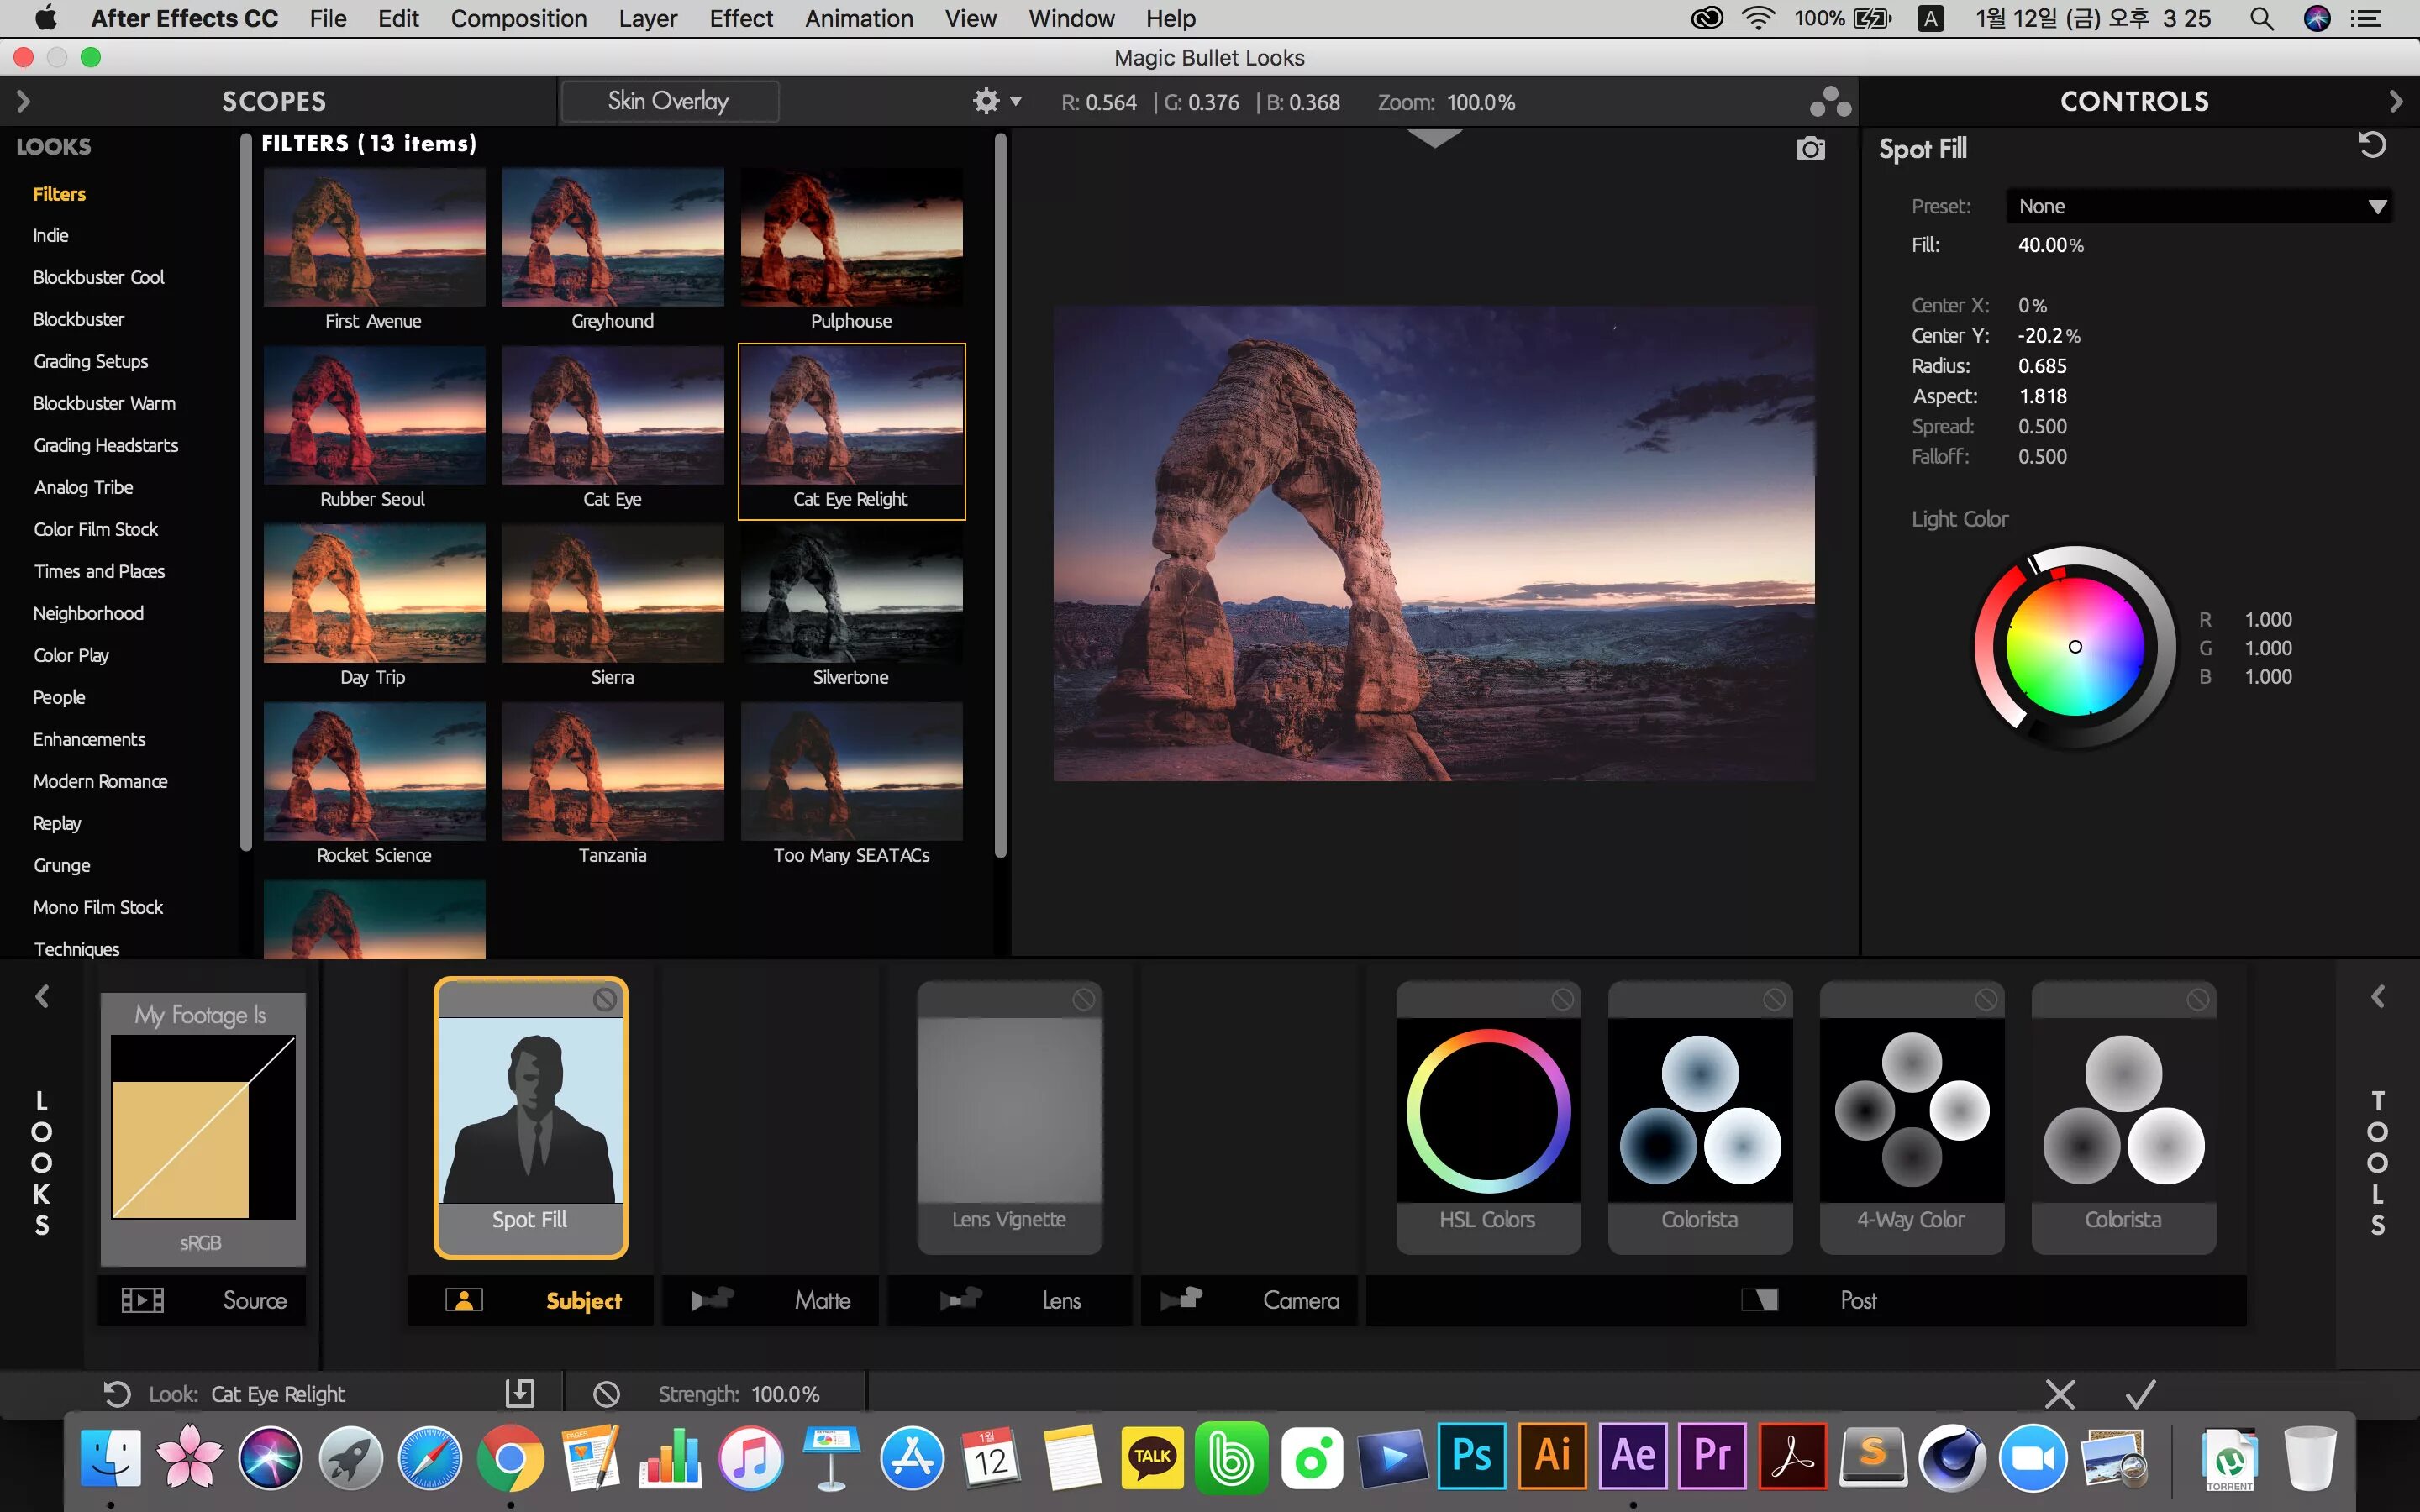
Task: Click the cancel X button
Action: click(2061, 1392)
